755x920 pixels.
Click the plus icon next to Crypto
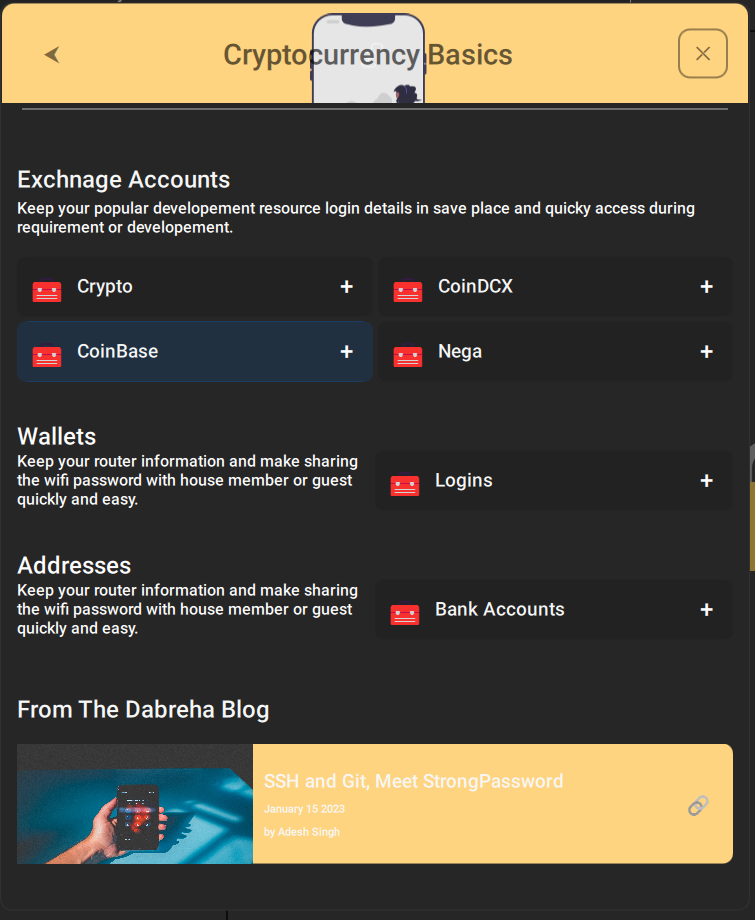click(x=347, y=286)
